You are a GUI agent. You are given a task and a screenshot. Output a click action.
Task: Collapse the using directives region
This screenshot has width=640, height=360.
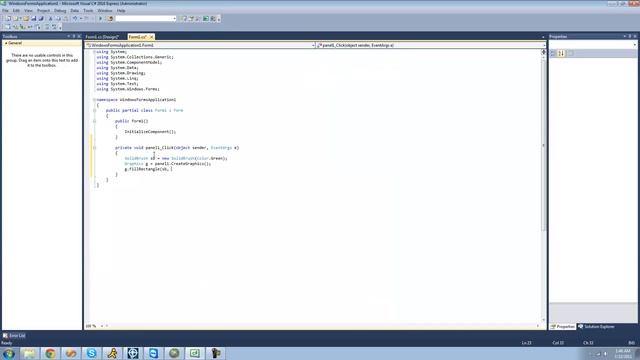coord(94,52)
